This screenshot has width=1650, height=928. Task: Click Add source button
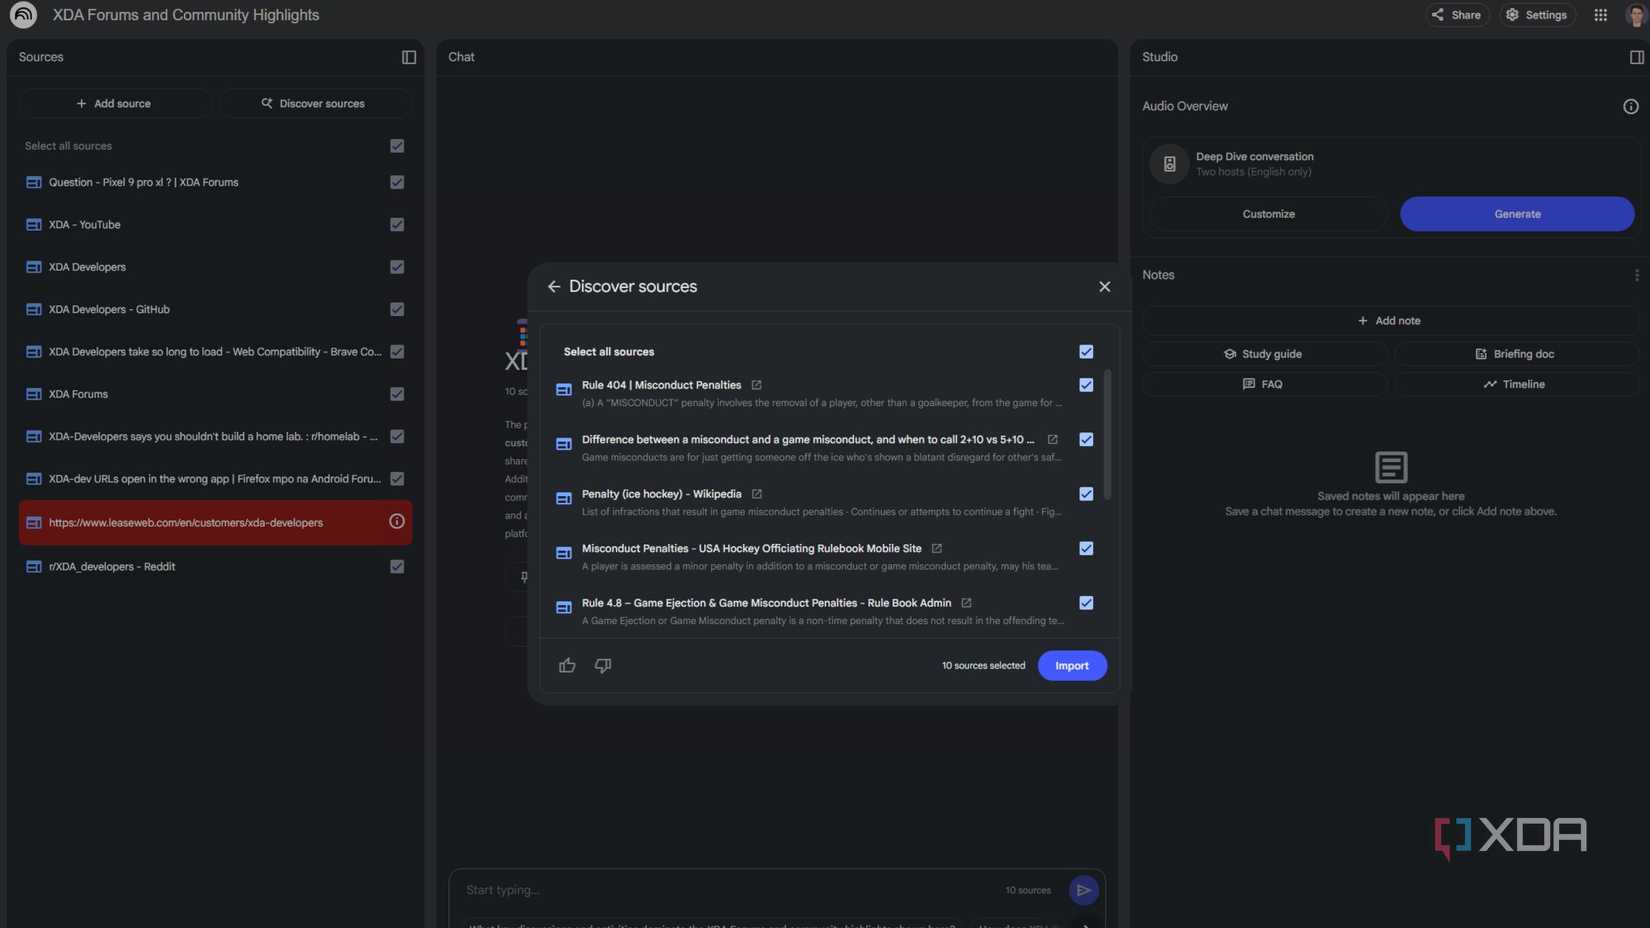114,103
